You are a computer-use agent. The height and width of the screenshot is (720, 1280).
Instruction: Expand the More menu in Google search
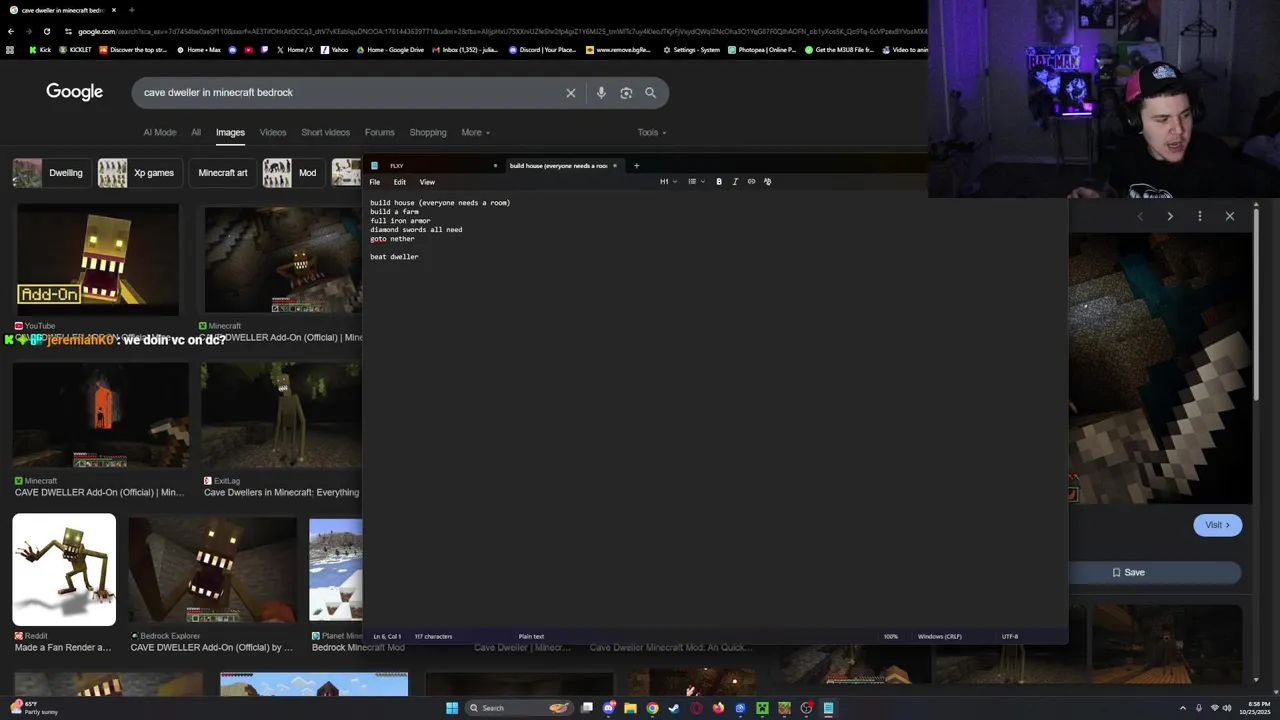[475, 132]
